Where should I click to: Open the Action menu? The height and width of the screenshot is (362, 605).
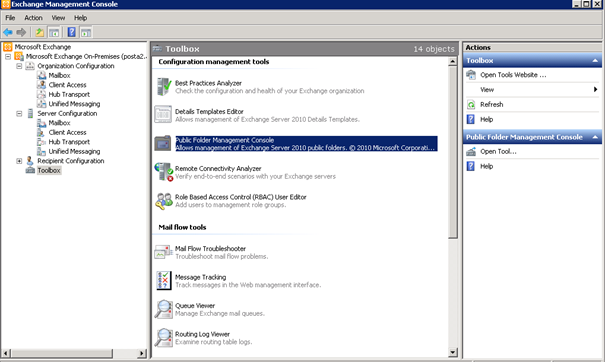tap(33, 18)
